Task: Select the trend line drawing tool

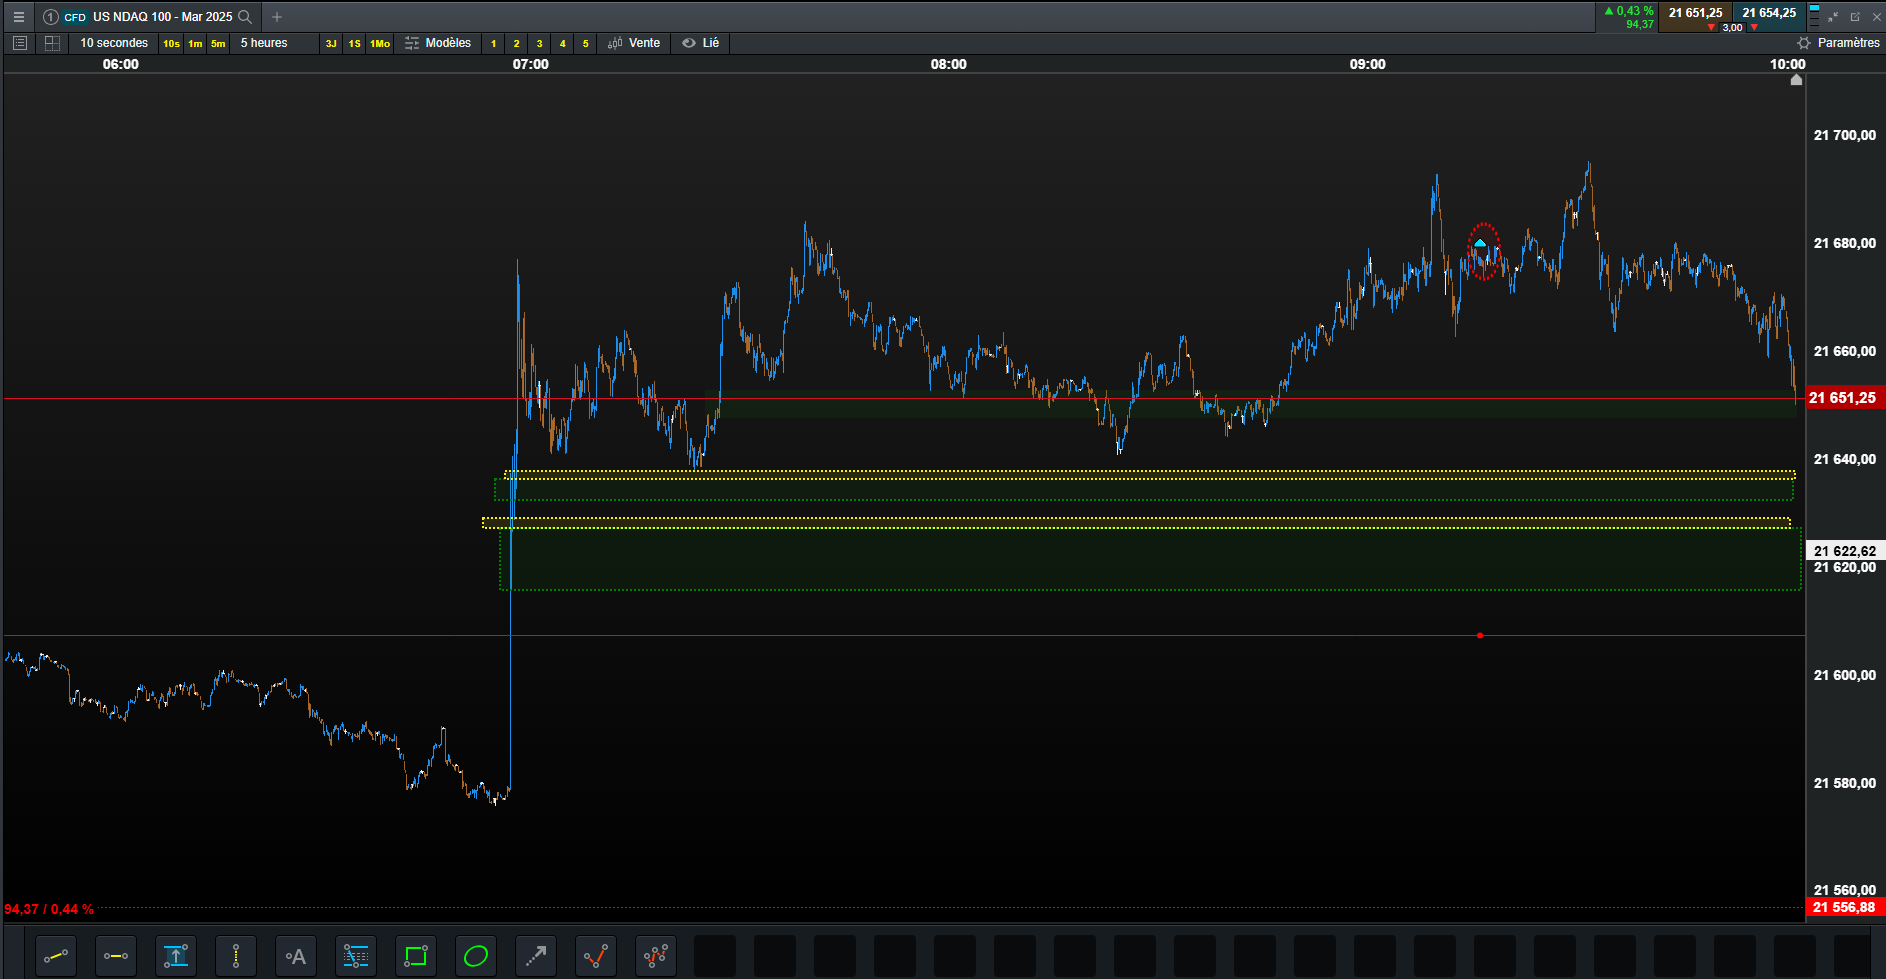Action: [x=56, y=957]
